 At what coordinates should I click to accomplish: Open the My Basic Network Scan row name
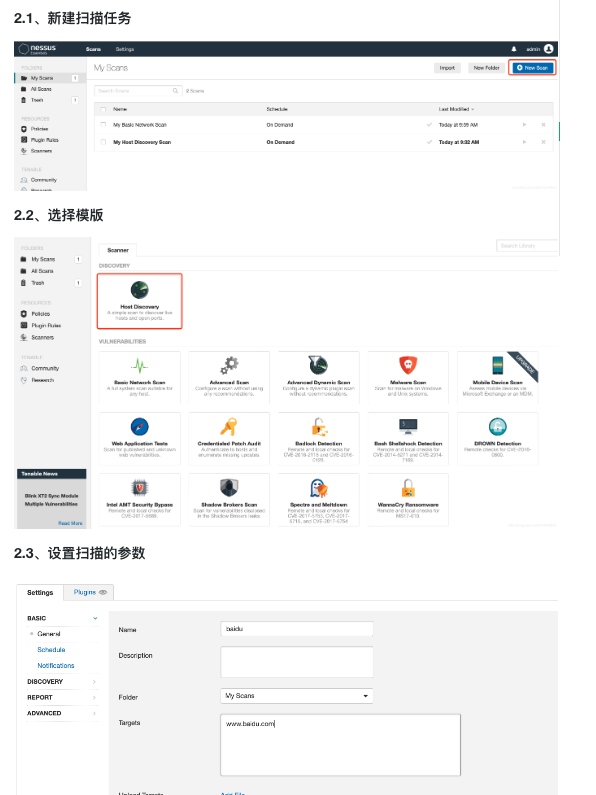139,125
